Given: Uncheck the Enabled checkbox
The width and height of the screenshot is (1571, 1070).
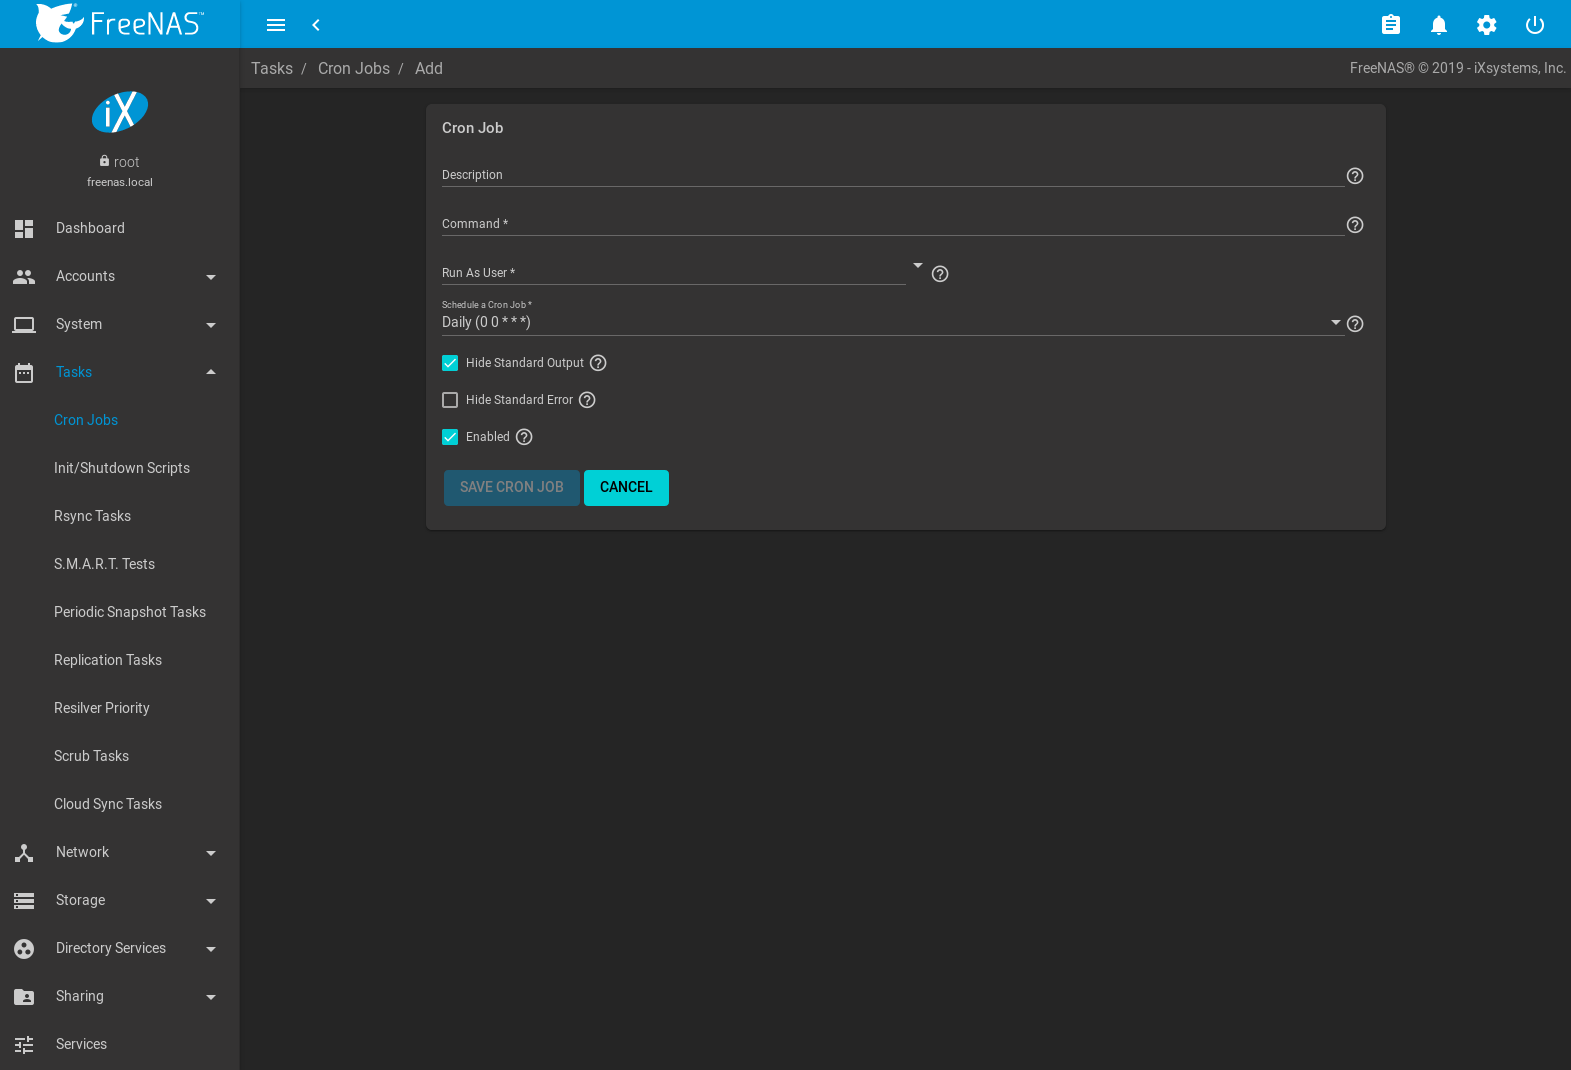Looking at the screenshot, I should coord(450,437).
